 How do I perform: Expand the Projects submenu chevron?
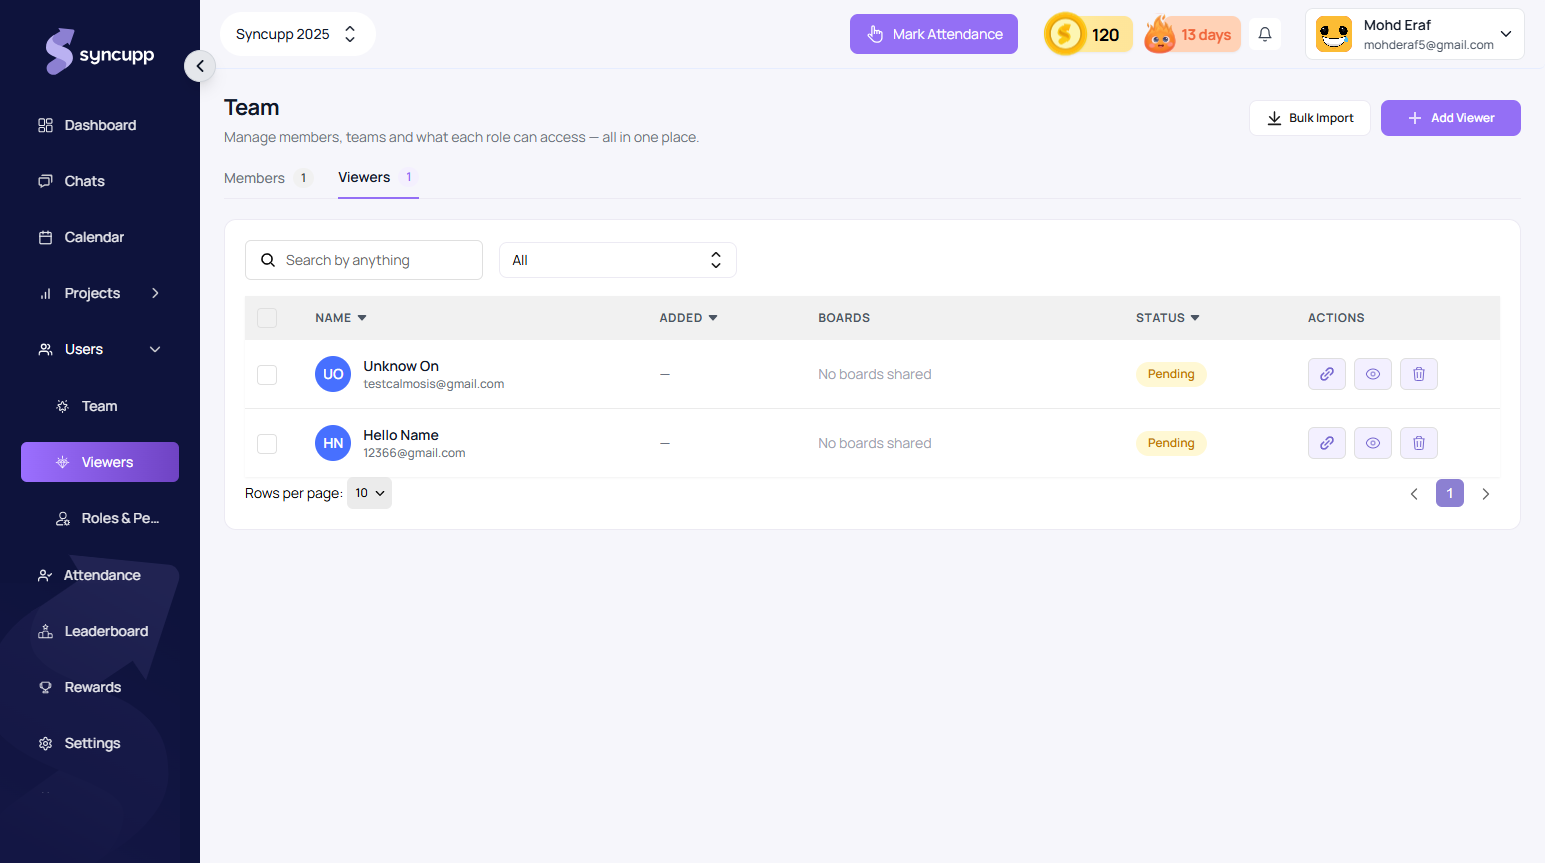155,293
